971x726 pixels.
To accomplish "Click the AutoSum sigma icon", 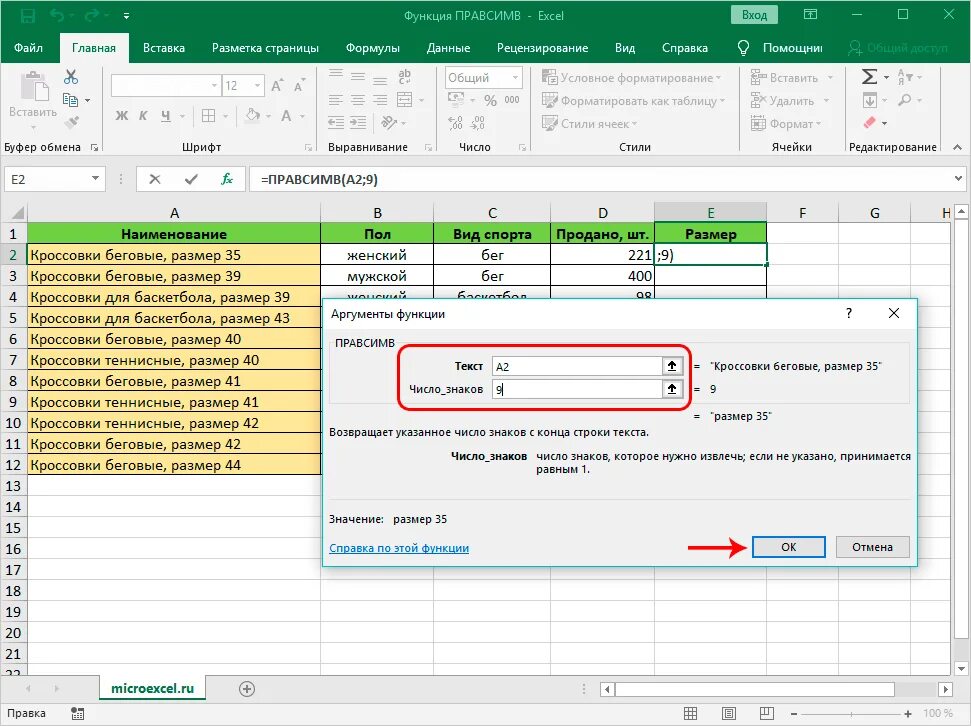I will (x=869, y=77).
